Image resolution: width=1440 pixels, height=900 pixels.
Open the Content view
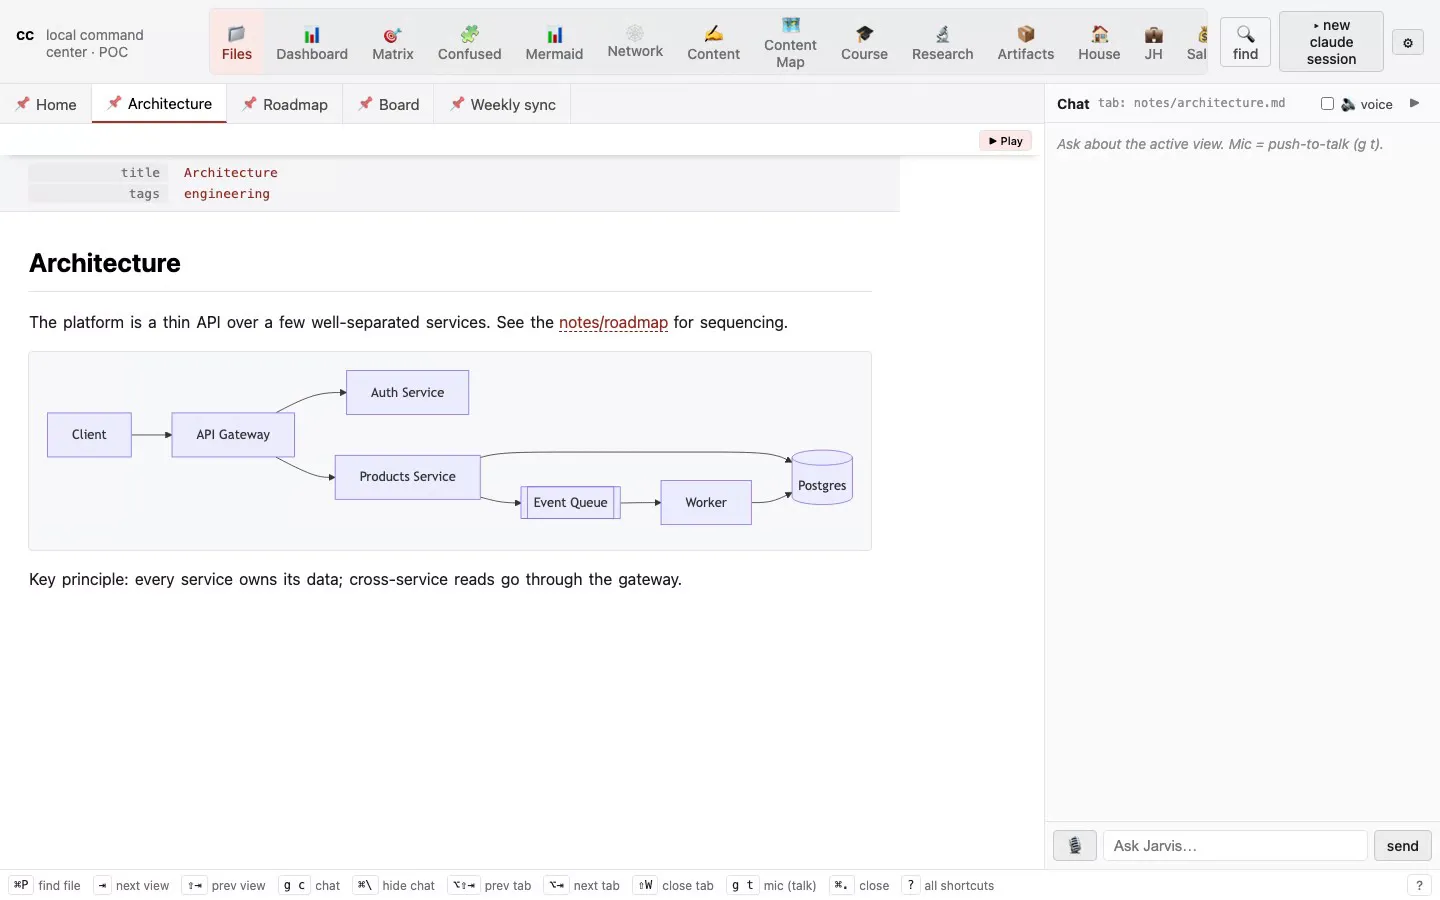coord(714,42)
